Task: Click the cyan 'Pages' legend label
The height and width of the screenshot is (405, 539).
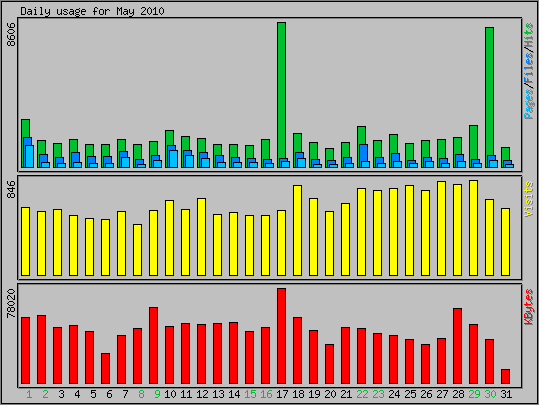Action: click(529, 103)
